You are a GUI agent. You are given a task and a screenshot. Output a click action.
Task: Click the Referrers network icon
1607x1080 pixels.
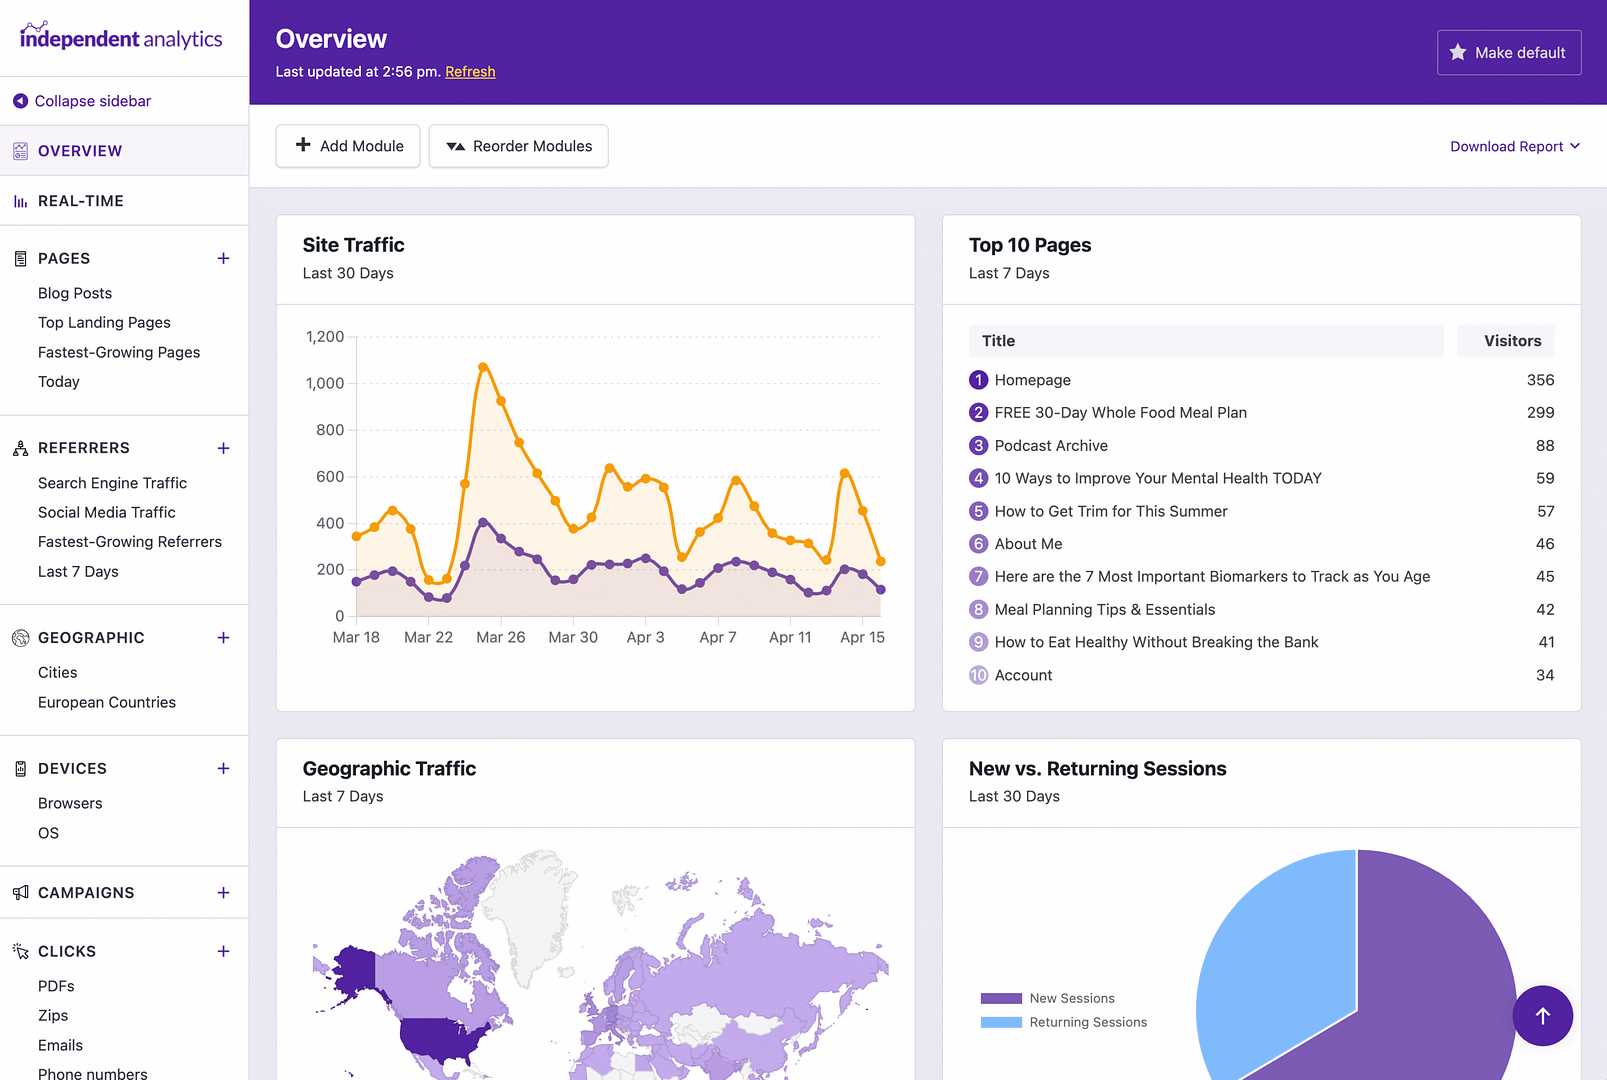20,448
